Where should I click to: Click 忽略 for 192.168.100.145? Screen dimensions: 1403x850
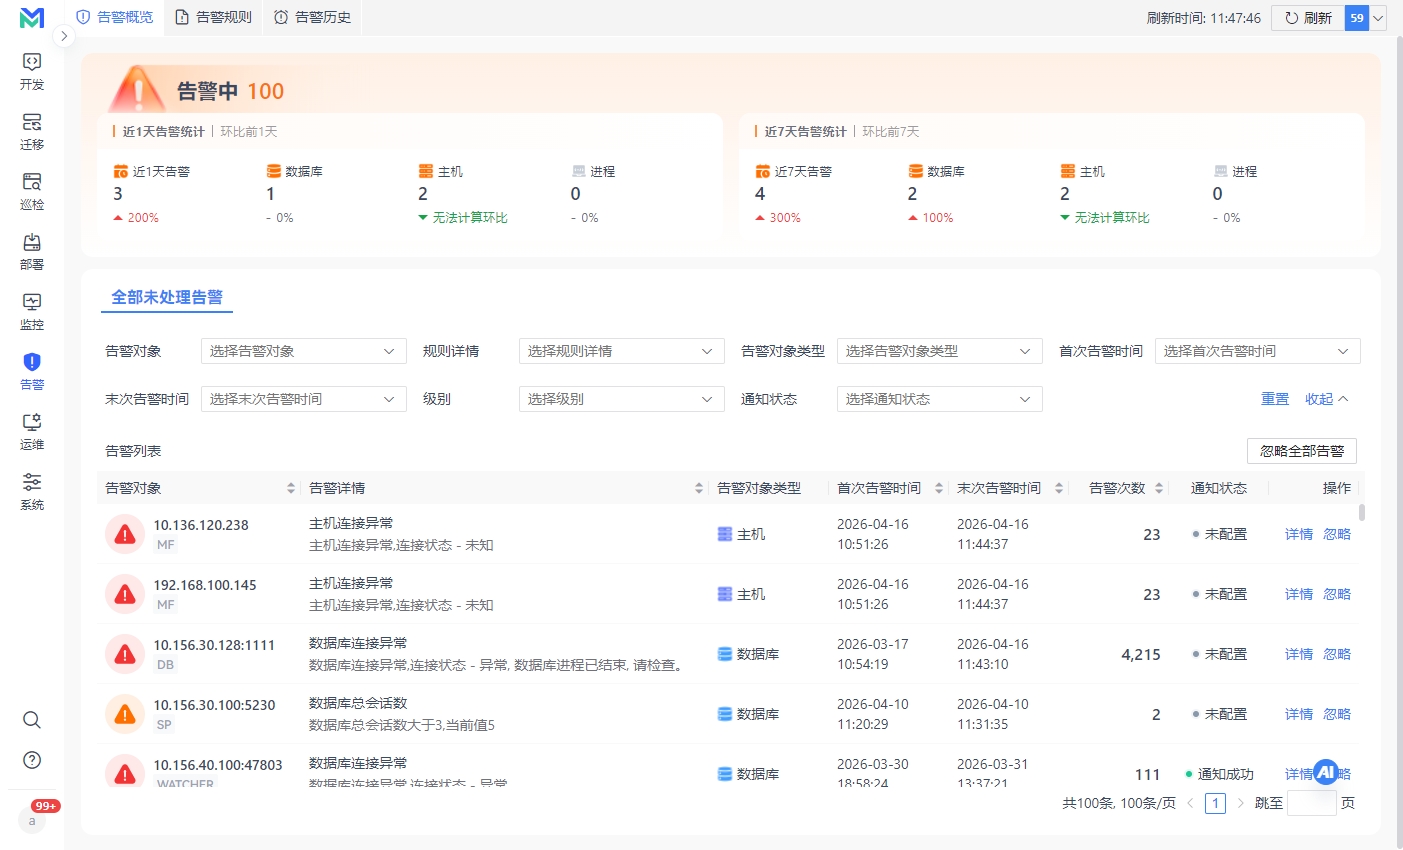(1337, 594)
